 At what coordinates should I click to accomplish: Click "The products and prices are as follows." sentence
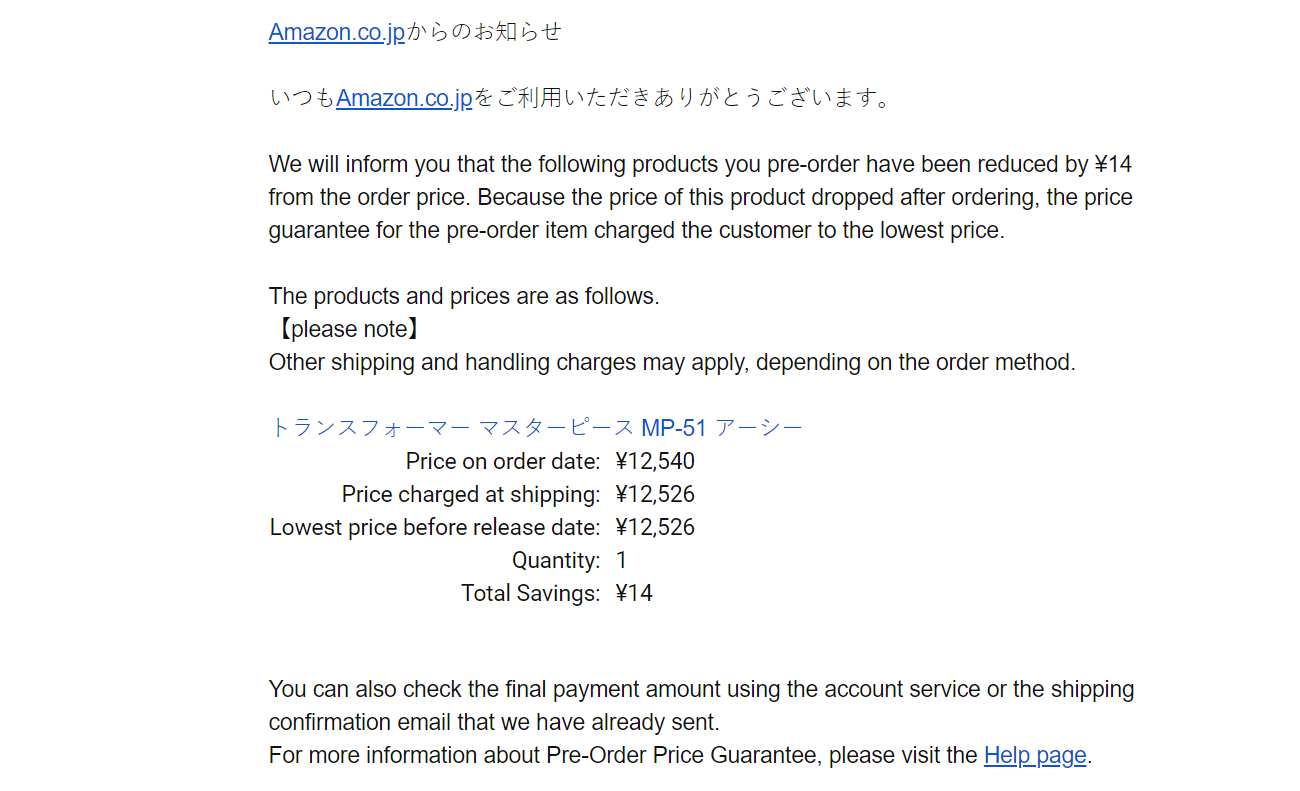(464, 296)
